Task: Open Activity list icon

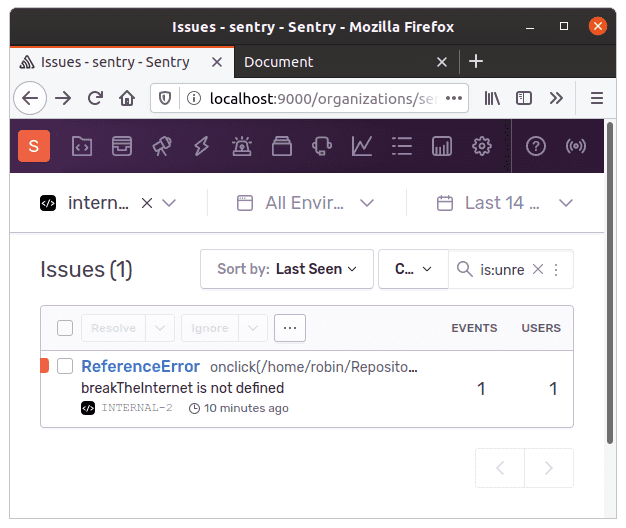Action: (402, 146)
